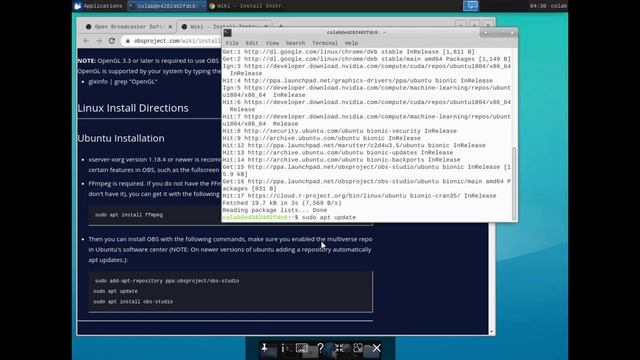Image resolution: width=640 pixels, height=360 pixels.
Task: Click the clock showing 04:30
Action: click(538, 6)
